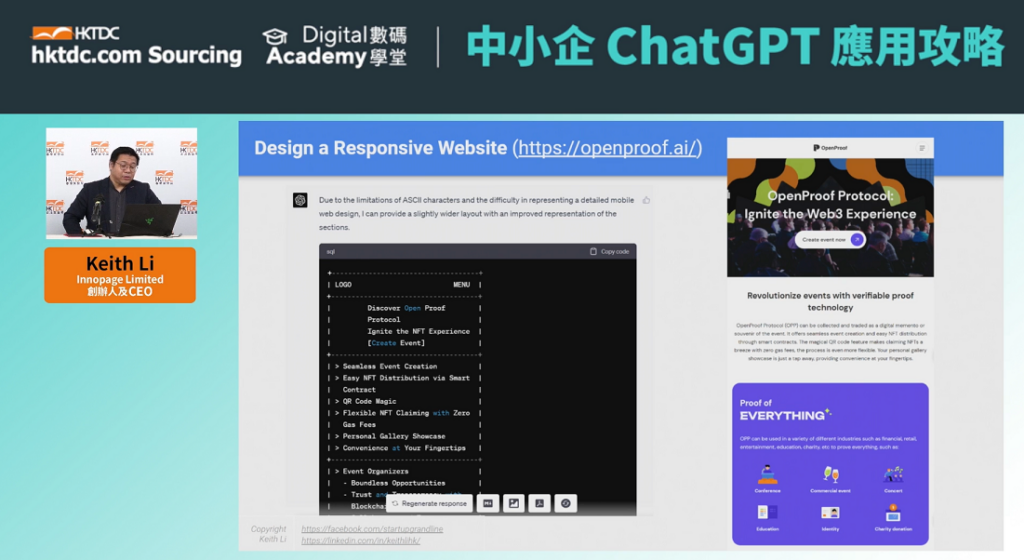Select the Education icon
This screenshot has width=1024, height=560.
point(768,513)
